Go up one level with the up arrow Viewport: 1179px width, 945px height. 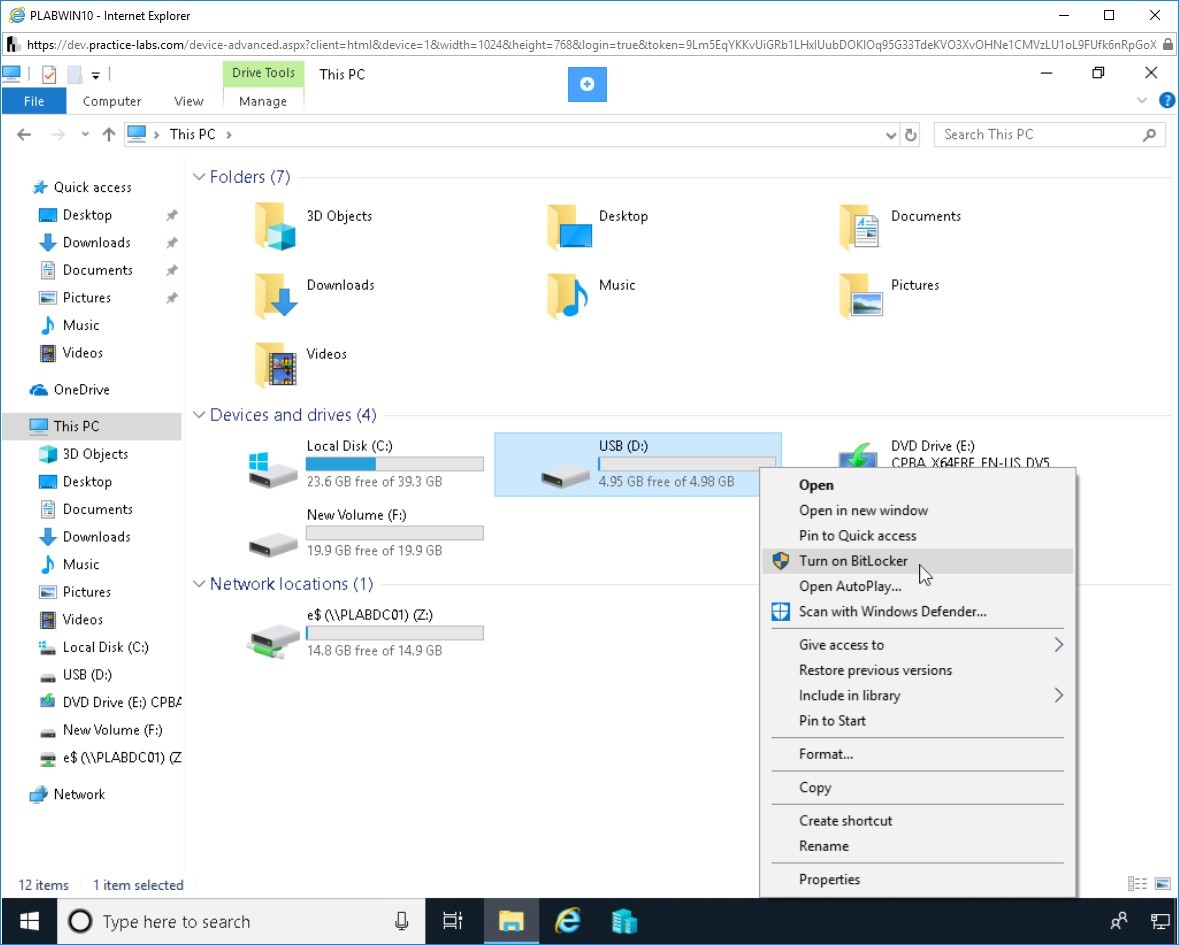(x=109, y=135)
